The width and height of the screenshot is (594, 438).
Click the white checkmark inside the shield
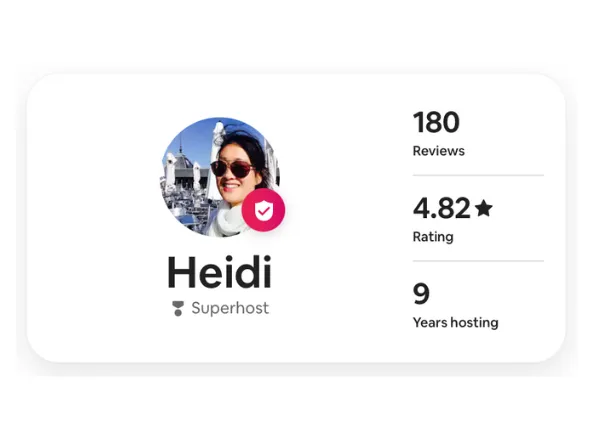264,211
